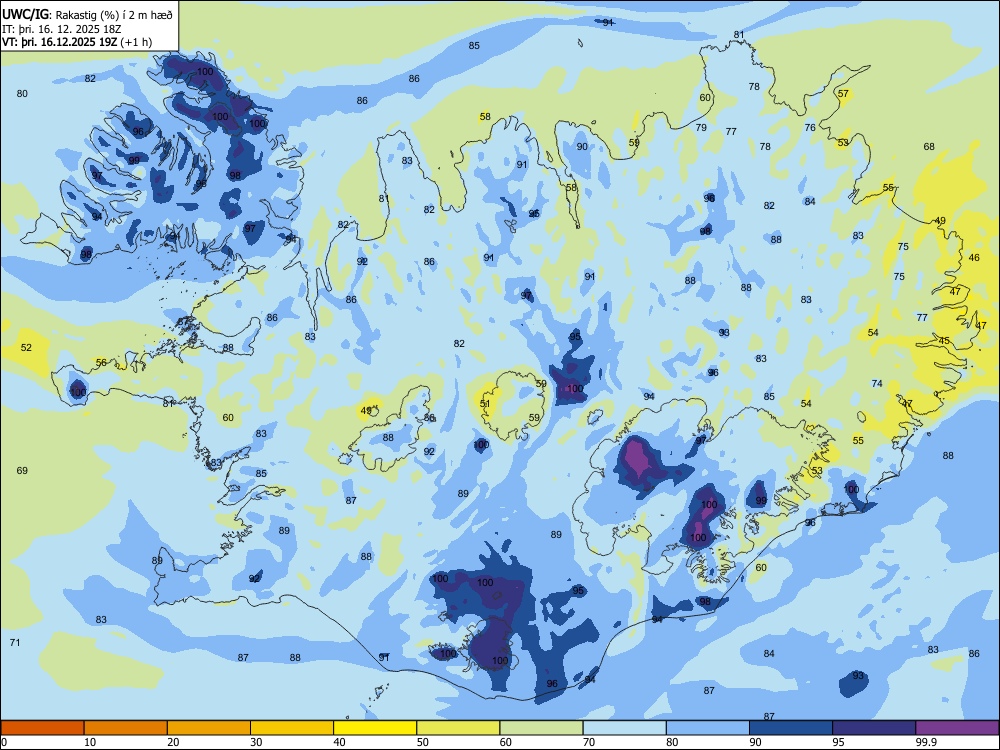Image resolution: width=1000 pixels, height=750 pixels.
Task: Click the '95' legend scale label
Action: pos(838,742)
